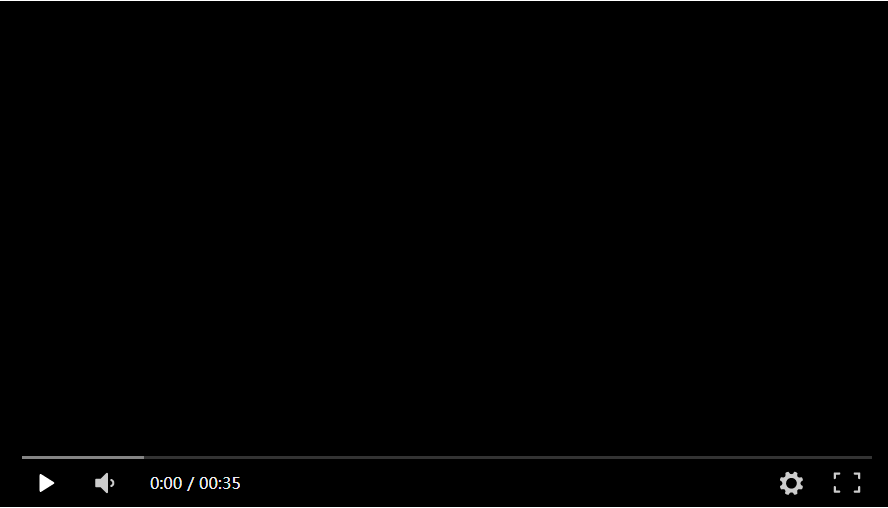The image size is (888, 508).
Task: Click the video area's upper-right corner region
Action: click(x=854, y=28)
